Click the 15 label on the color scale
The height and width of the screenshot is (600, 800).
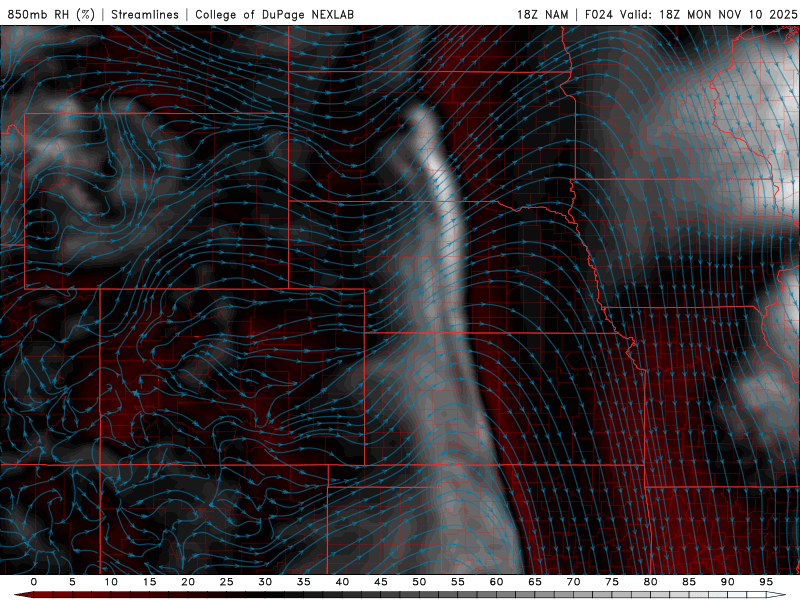click(x=149, y=582)
